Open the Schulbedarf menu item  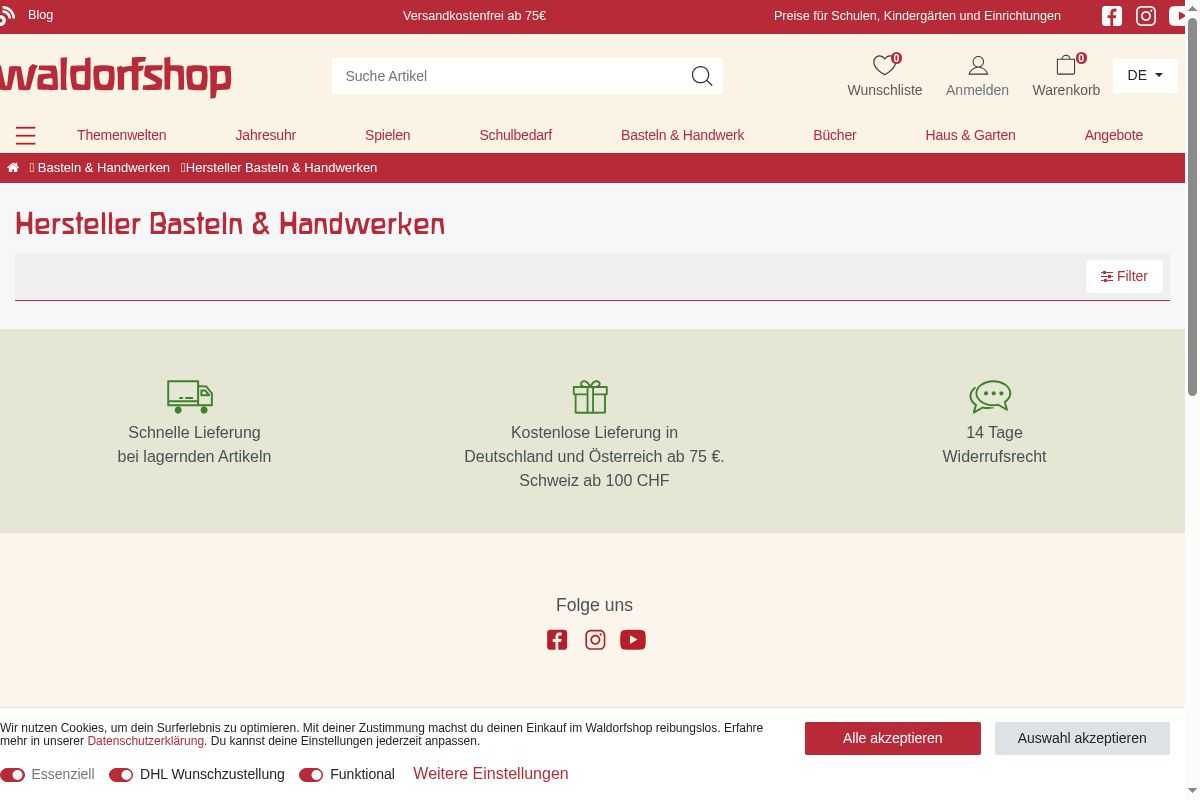515,135
